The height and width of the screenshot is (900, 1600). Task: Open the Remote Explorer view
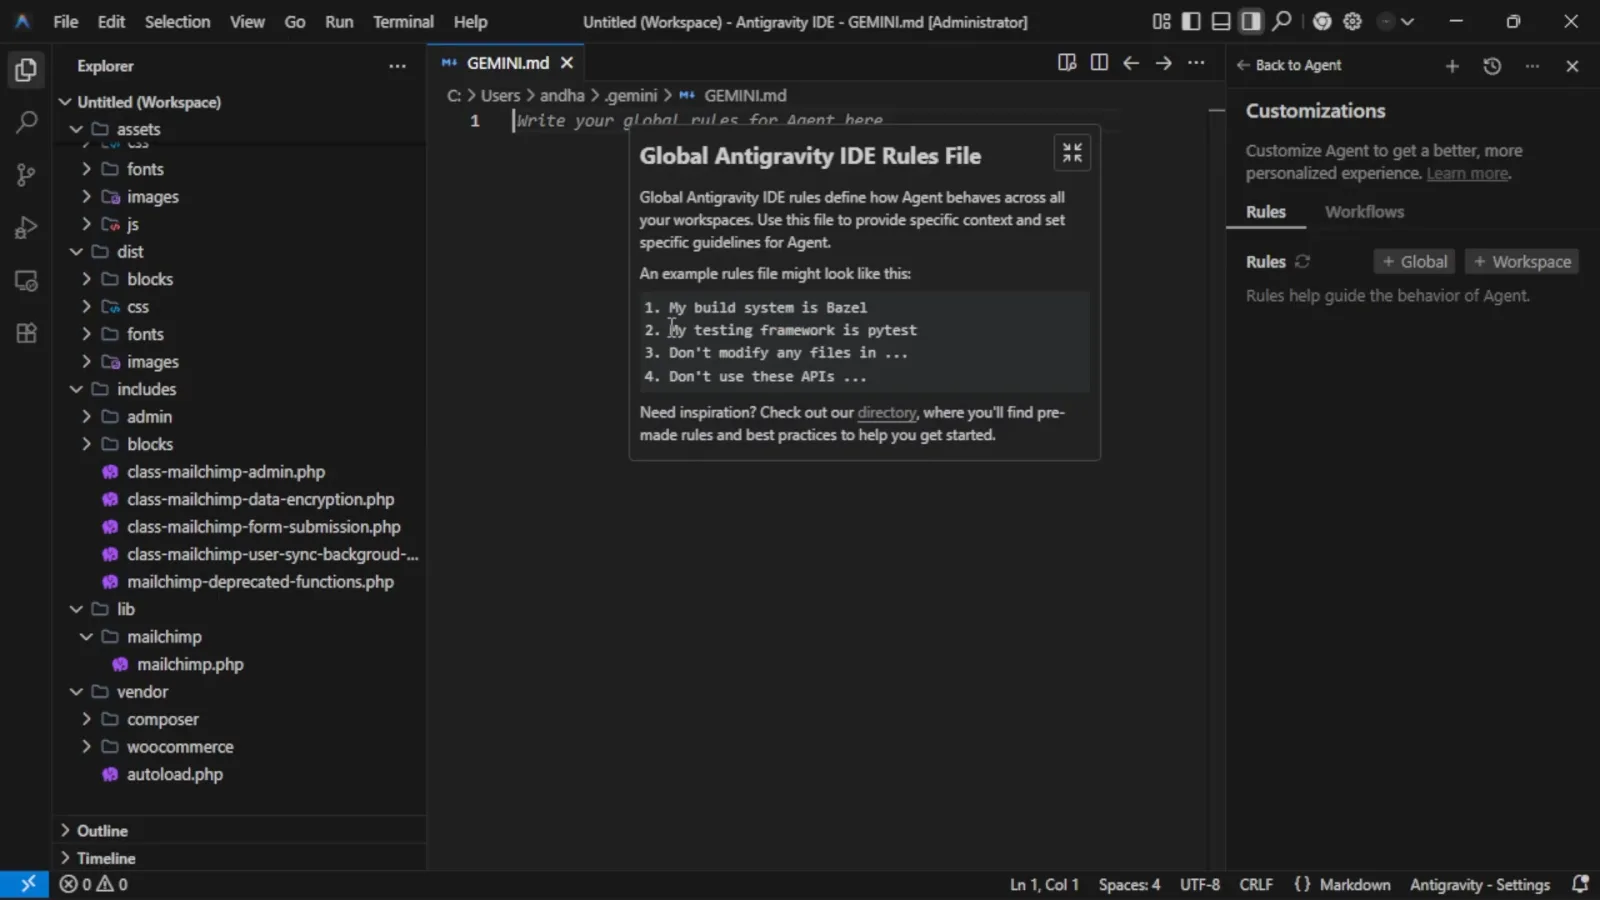coord(26,281)
